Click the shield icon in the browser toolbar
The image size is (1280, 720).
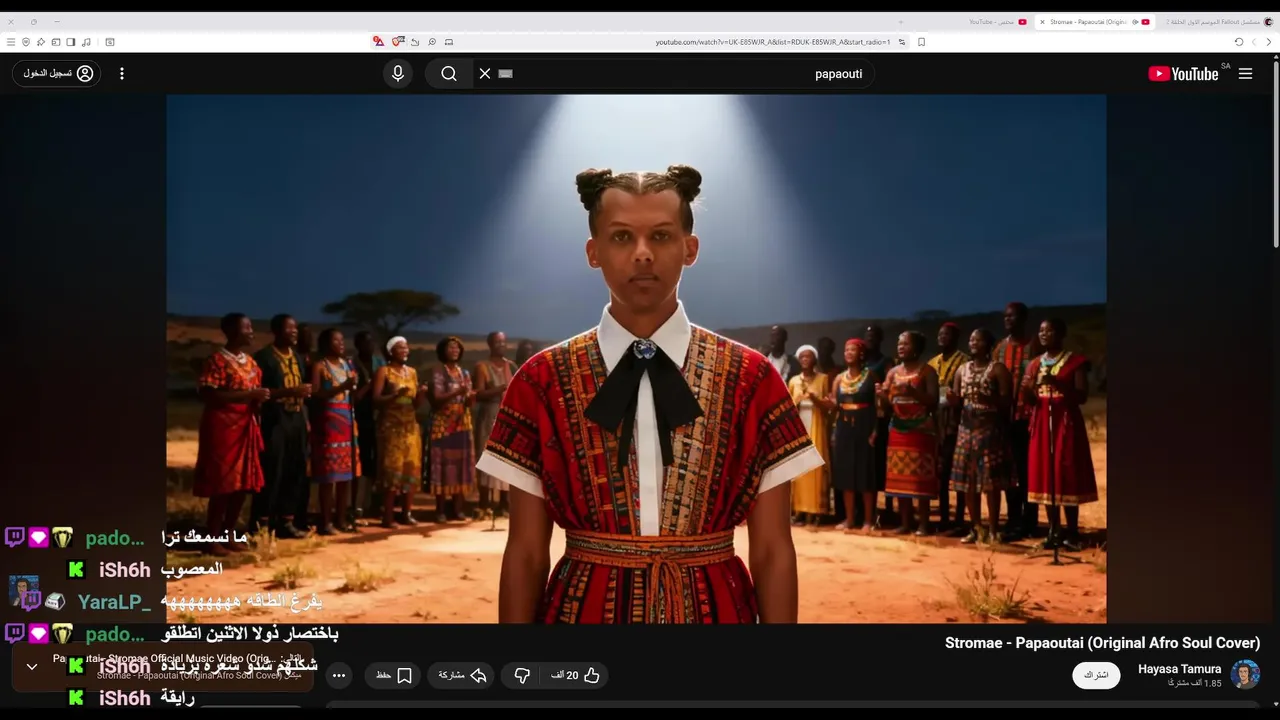click(x=26, y=42)
